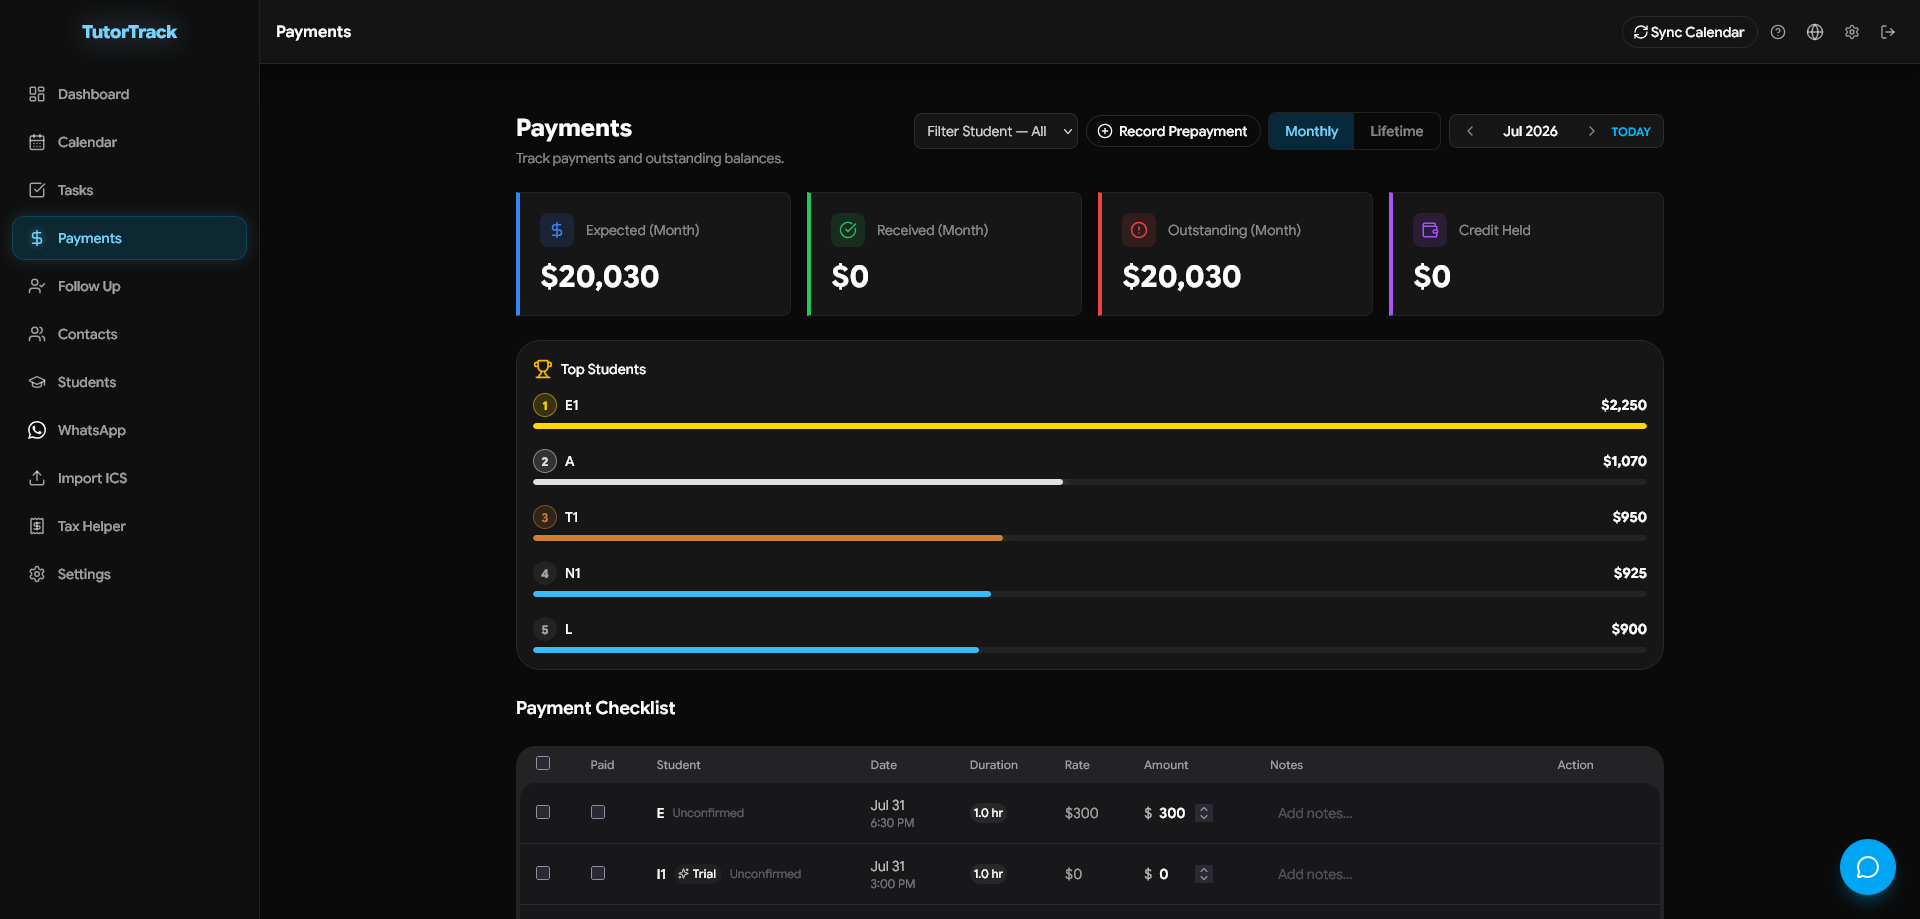Tick the row selection checkbox for student I1
This screenshot has height=919, width=1920.
pyautogui.click(x=543, y=873)
